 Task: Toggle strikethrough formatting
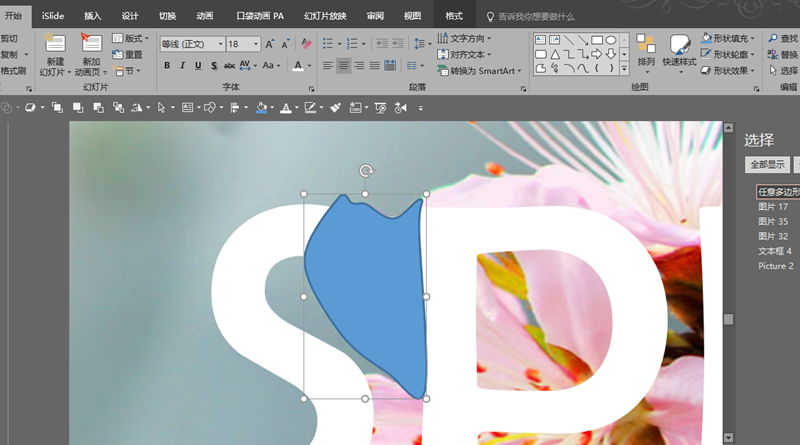[230, 65]
